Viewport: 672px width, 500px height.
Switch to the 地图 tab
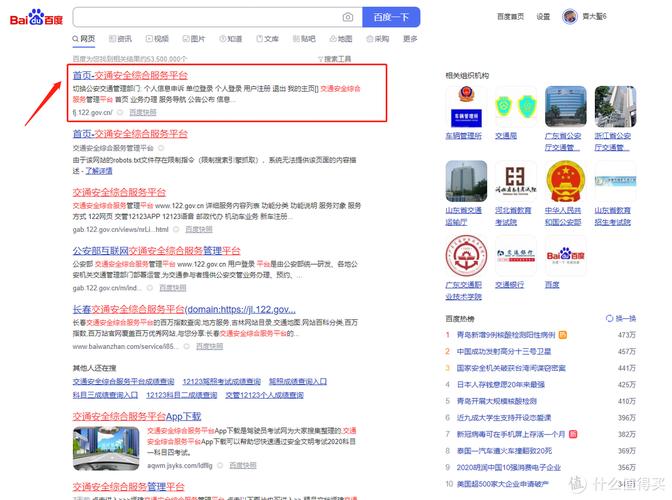(x=341, y=39)
